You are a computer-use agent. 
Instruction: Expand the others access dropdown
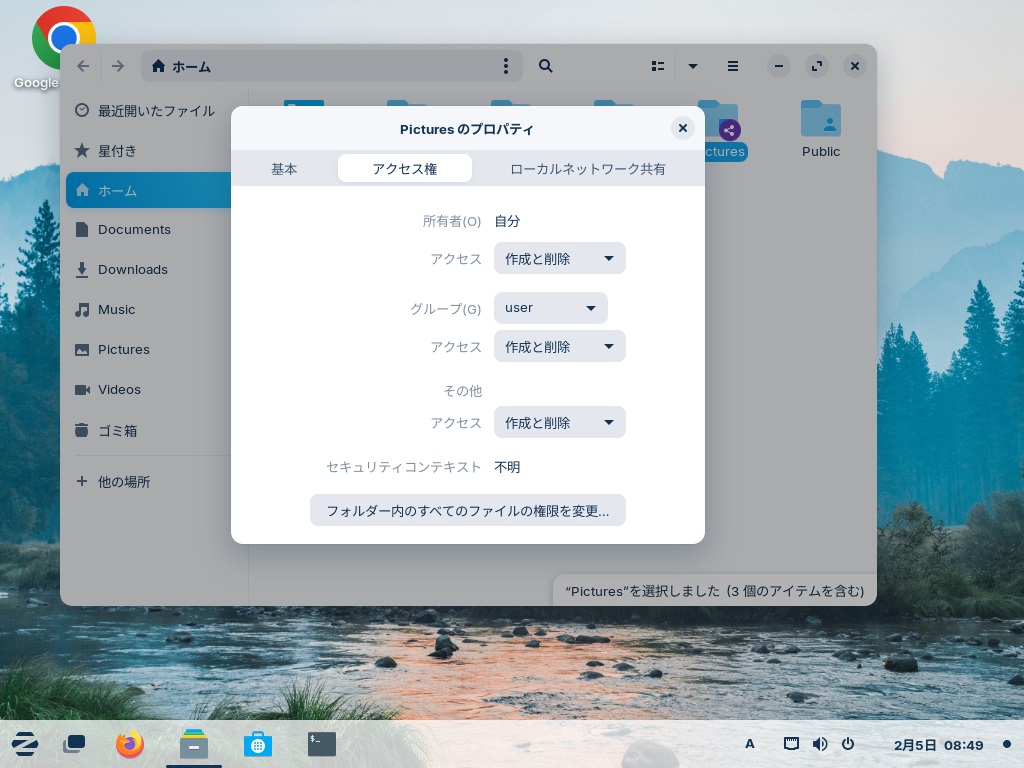(x=559, y=423)
